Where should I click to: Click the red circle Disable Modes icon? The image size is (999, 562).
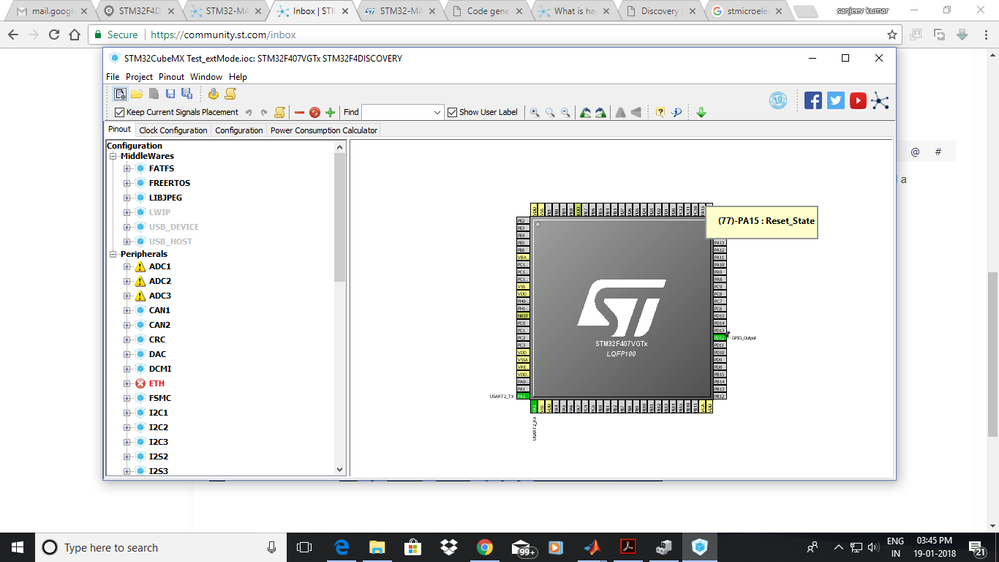click(314, 113)
